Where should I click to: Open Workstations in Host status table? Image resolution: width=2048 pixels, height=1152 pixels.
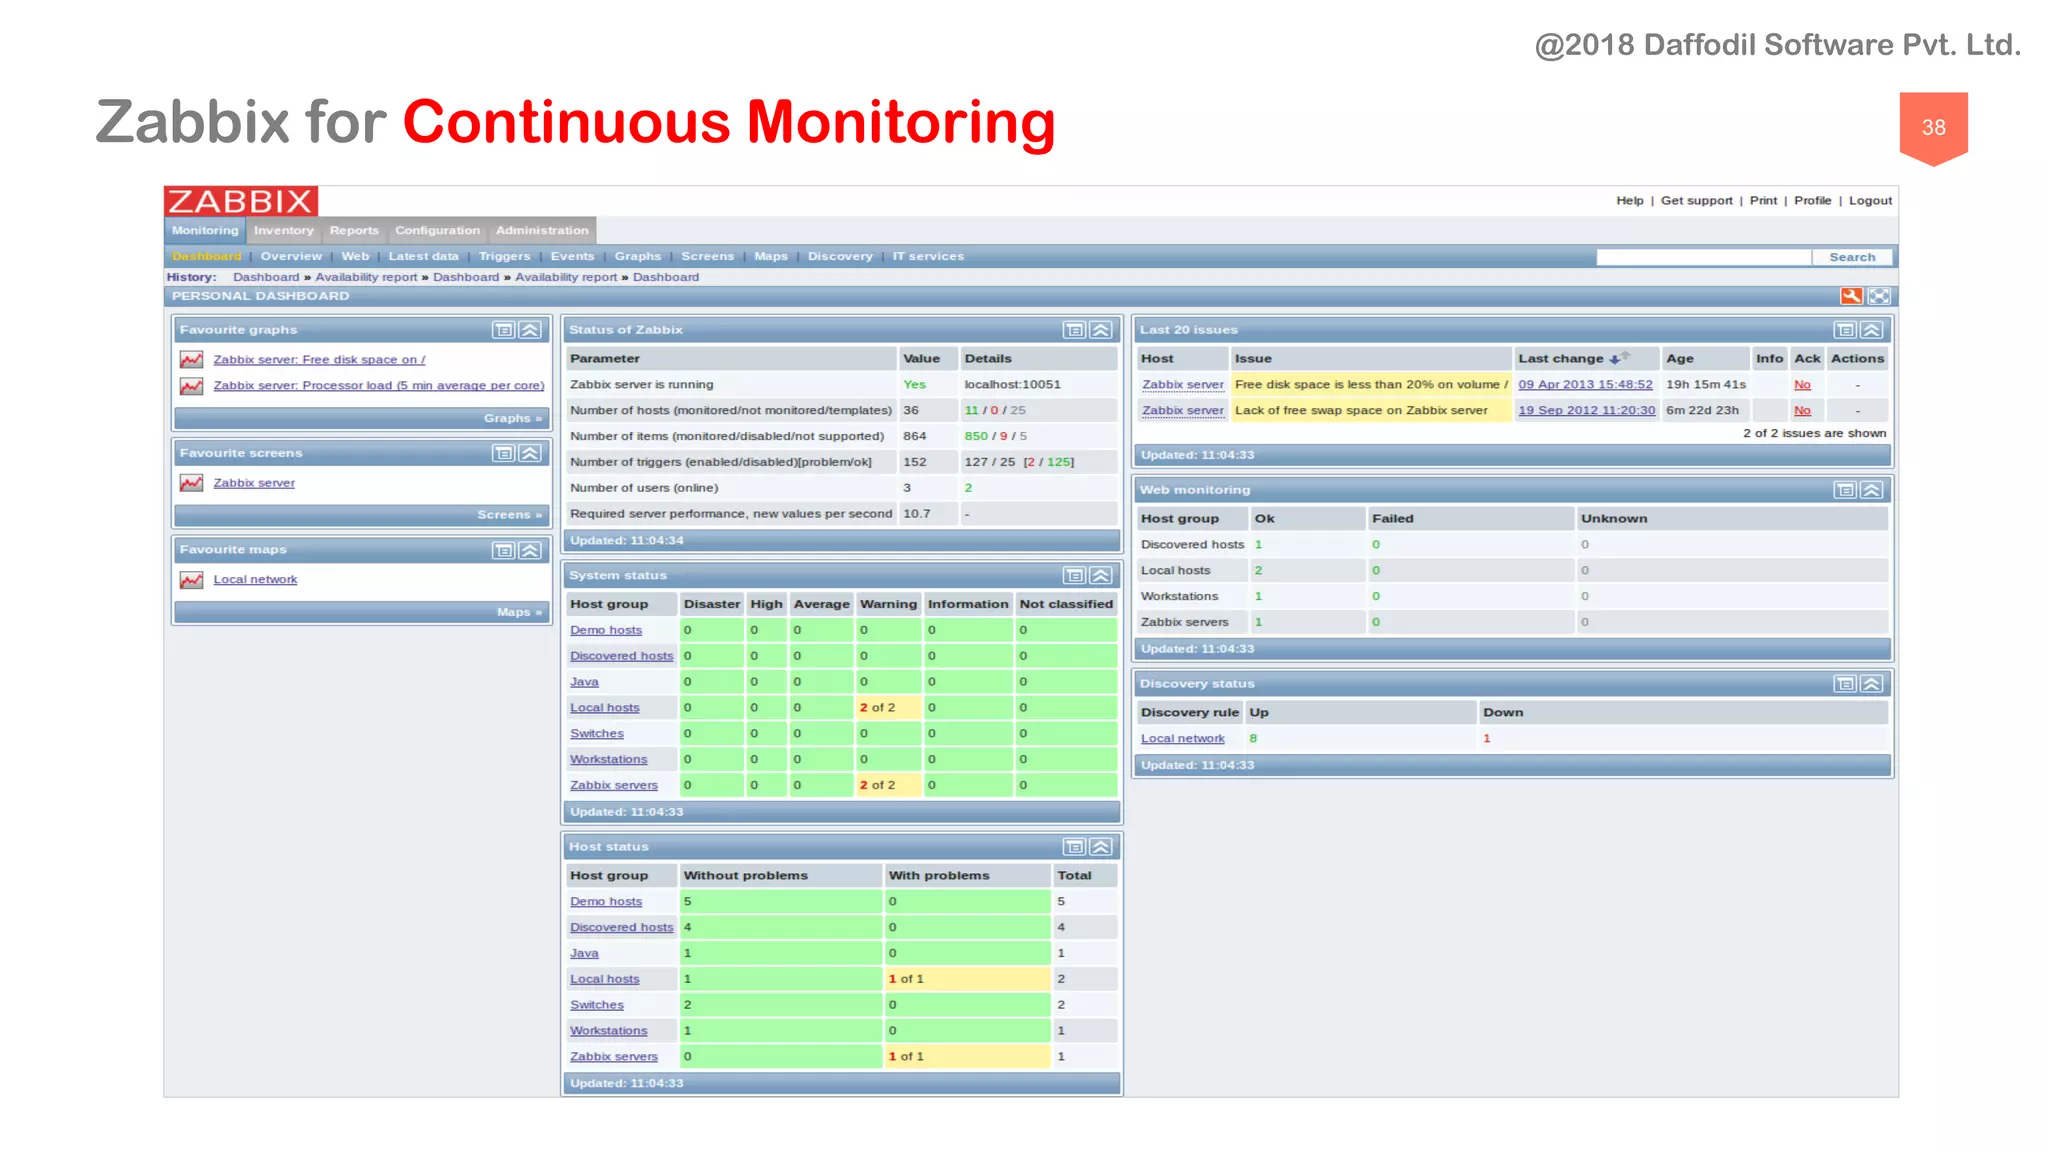pos(608,1032)
